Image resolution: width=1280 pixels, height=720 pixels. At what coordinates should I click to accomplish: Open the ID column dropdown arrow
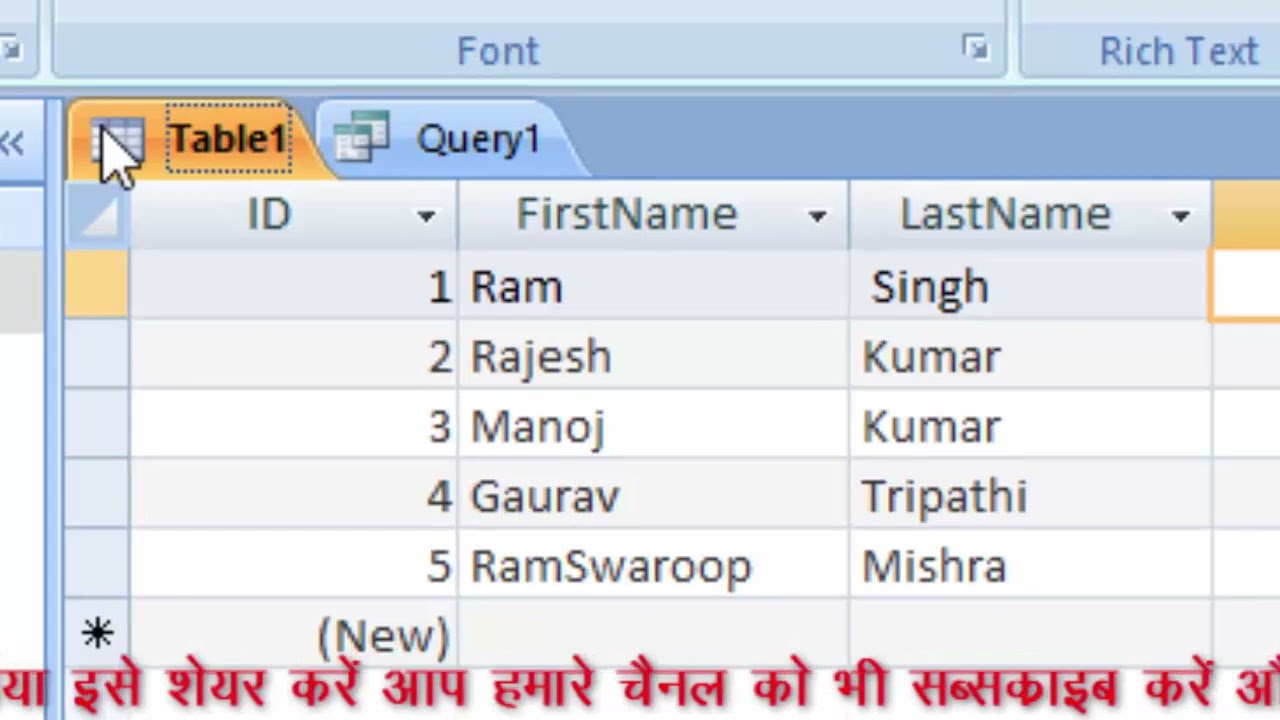coord(427,216)
